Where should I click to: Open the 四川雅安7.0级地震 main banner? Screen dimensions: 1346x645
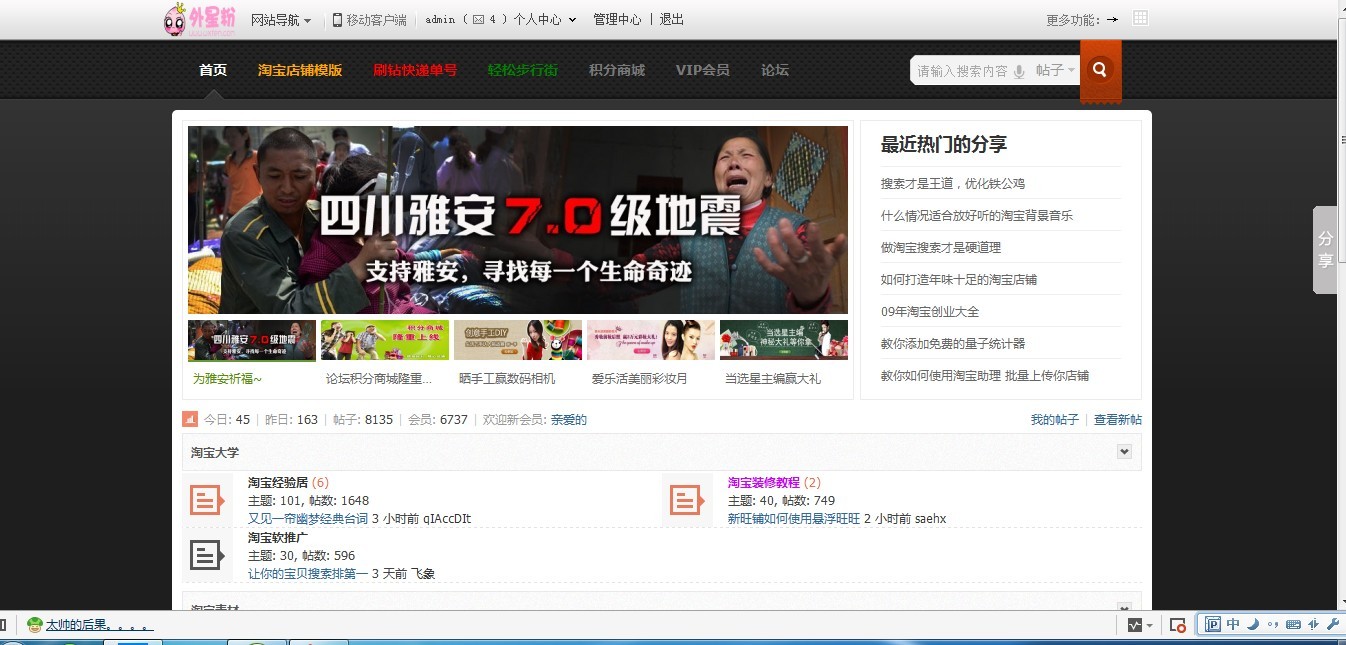tap(518, 220)
